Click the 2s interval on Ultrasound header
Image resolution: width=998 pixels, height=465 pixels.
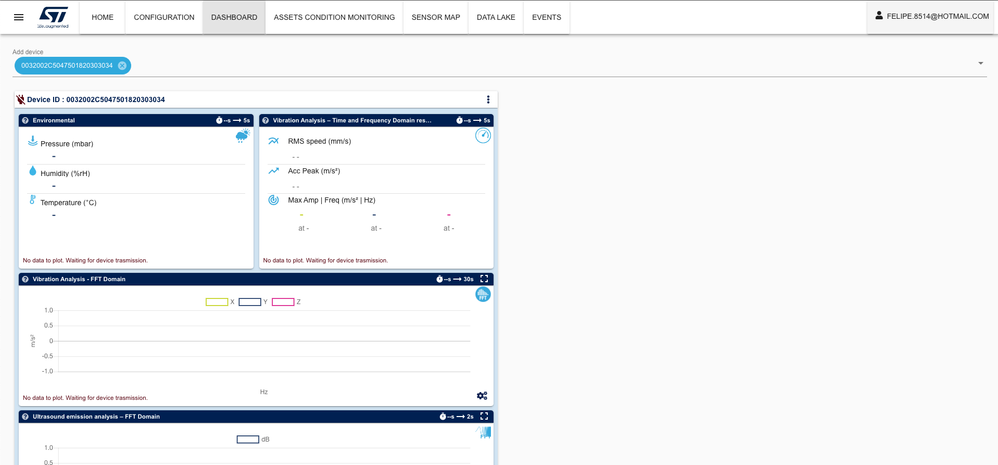(x=470, y=417)
